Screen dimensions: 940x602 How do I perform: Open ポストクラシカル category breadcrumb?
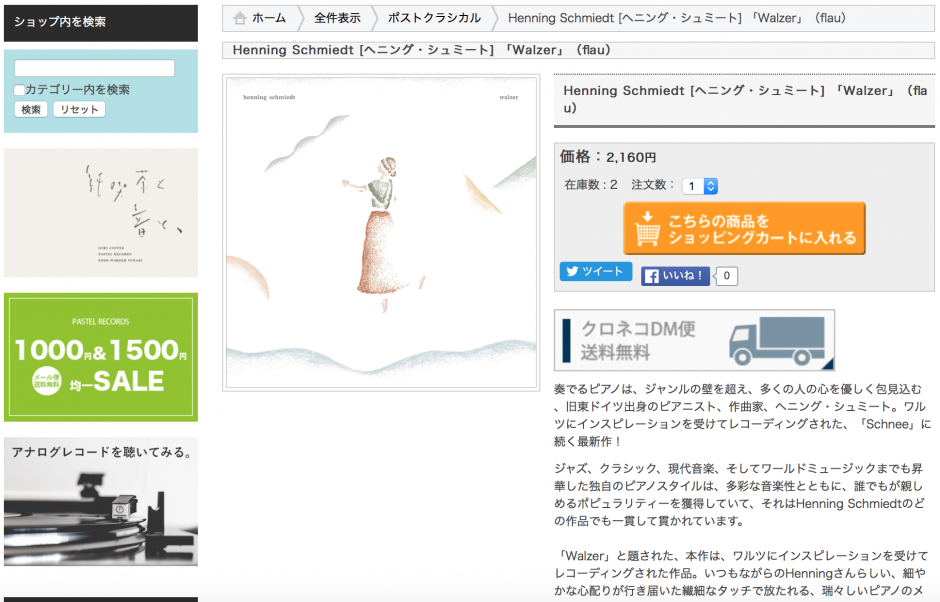tap(434, 18)
